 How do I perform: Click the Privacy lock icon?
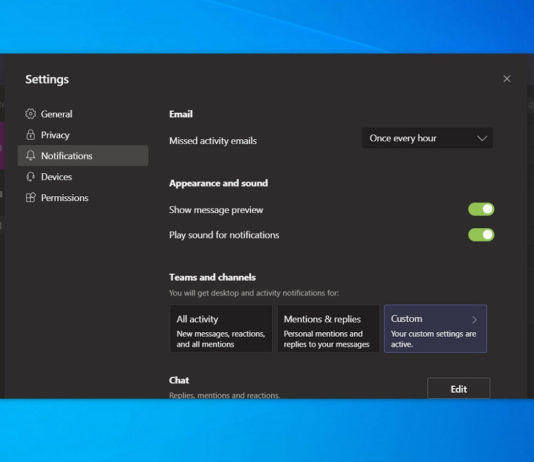30,135
